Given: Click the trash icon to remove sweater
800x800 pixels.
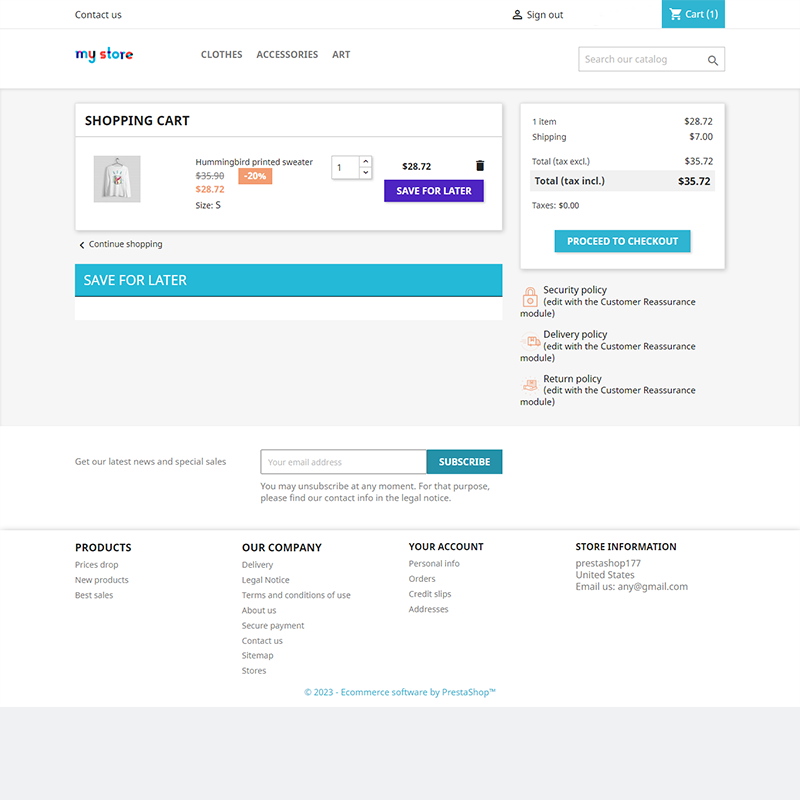Looking at the screenshot, I should pos(479,166).
